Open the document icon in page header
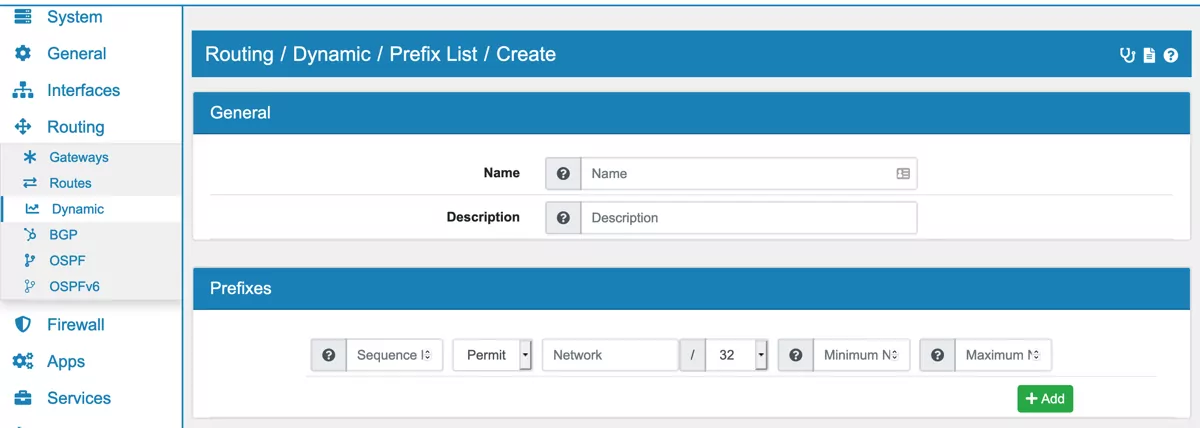The height and width of the screenshot is (428, 1200). pos(1150,55)
